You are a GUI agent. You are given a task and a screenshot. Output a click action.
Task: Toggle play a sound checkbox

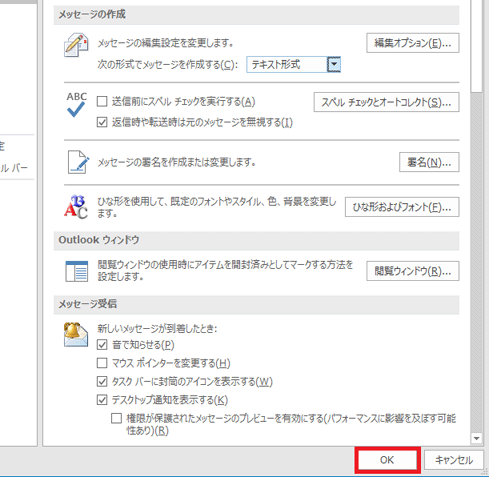coord(102,345)
